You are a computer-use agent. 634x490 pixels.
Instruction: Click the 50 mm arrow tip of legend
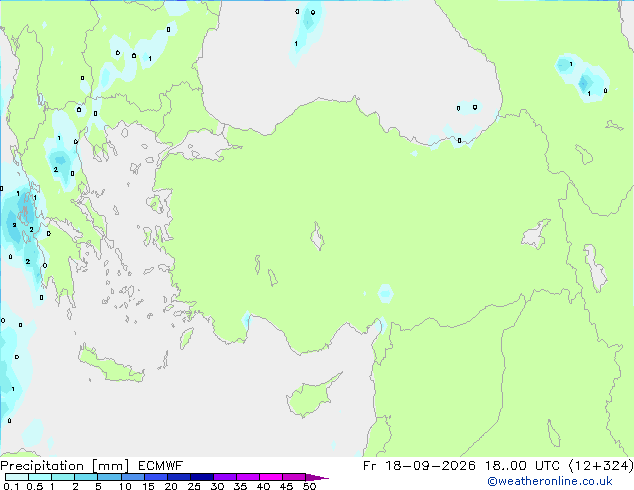[x=317, y=477]
